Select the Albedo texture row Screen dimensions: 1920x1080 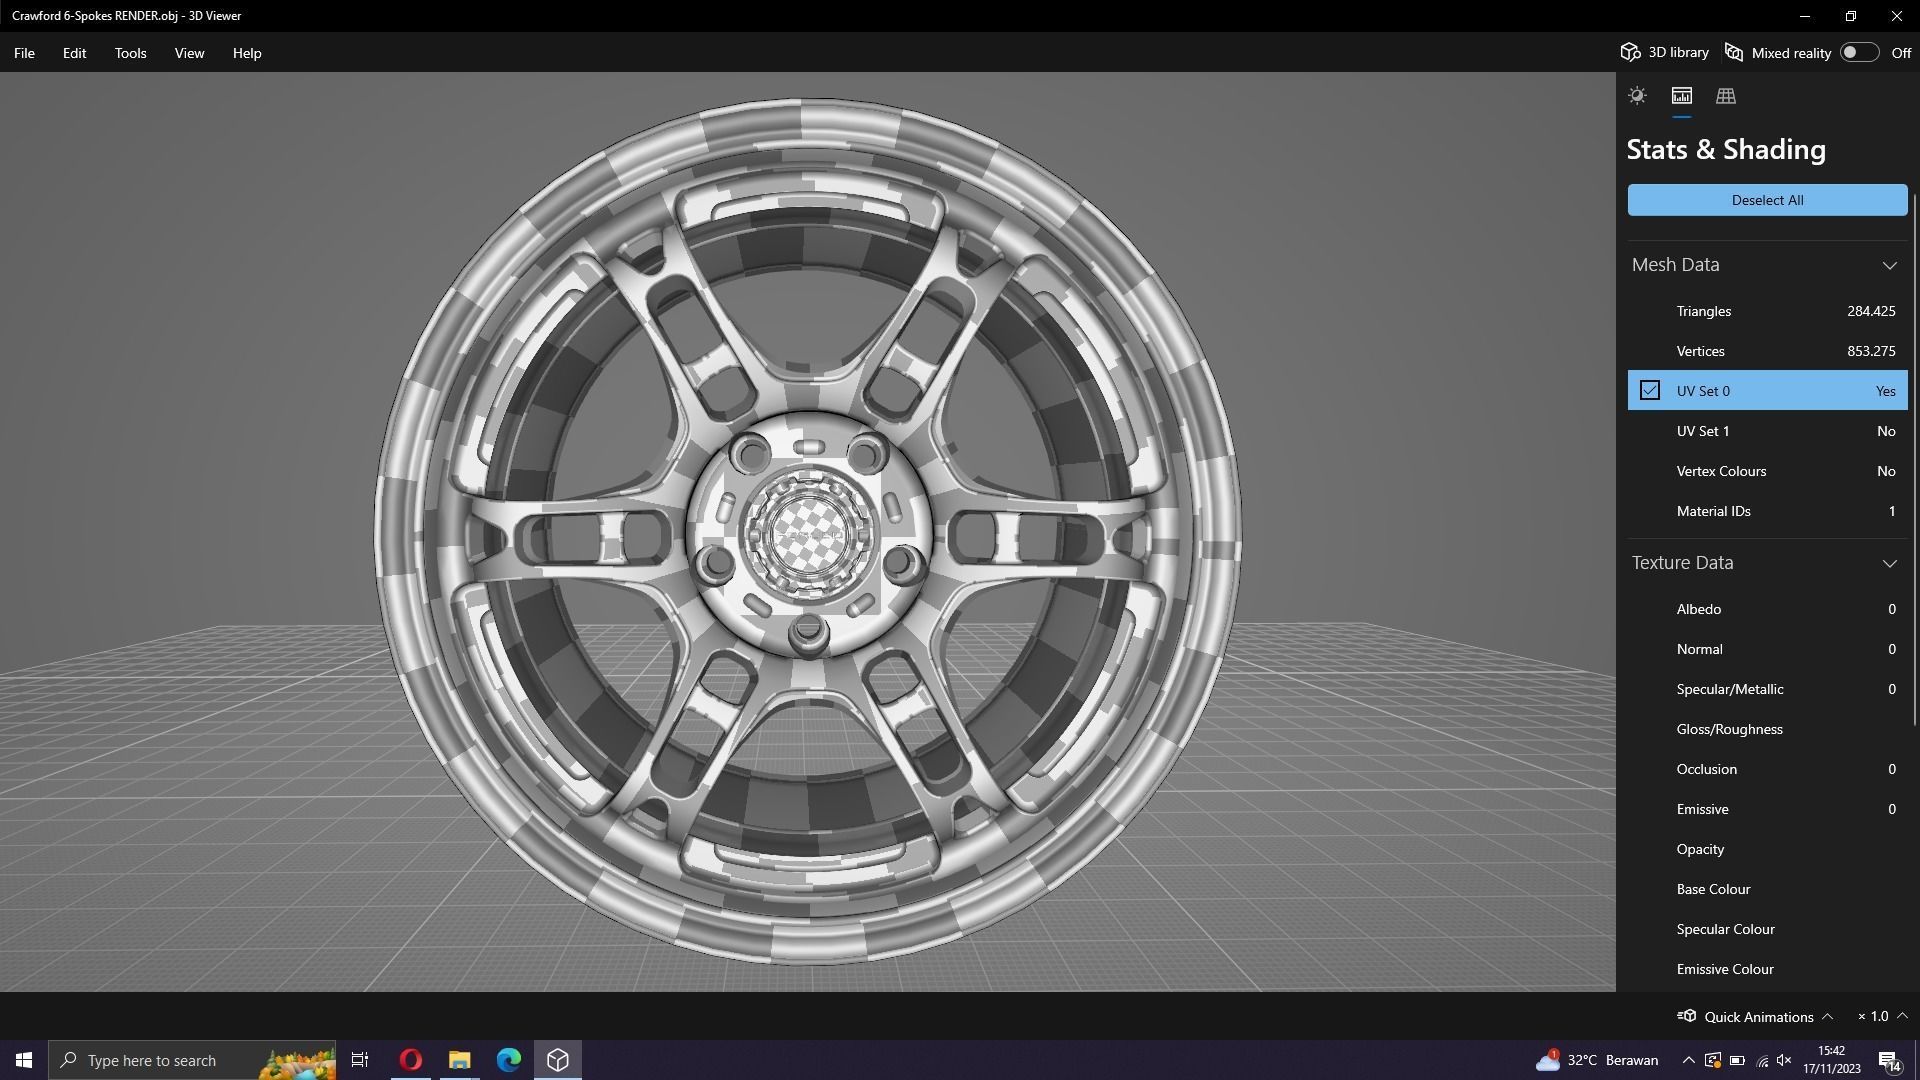click(1767, 609)
